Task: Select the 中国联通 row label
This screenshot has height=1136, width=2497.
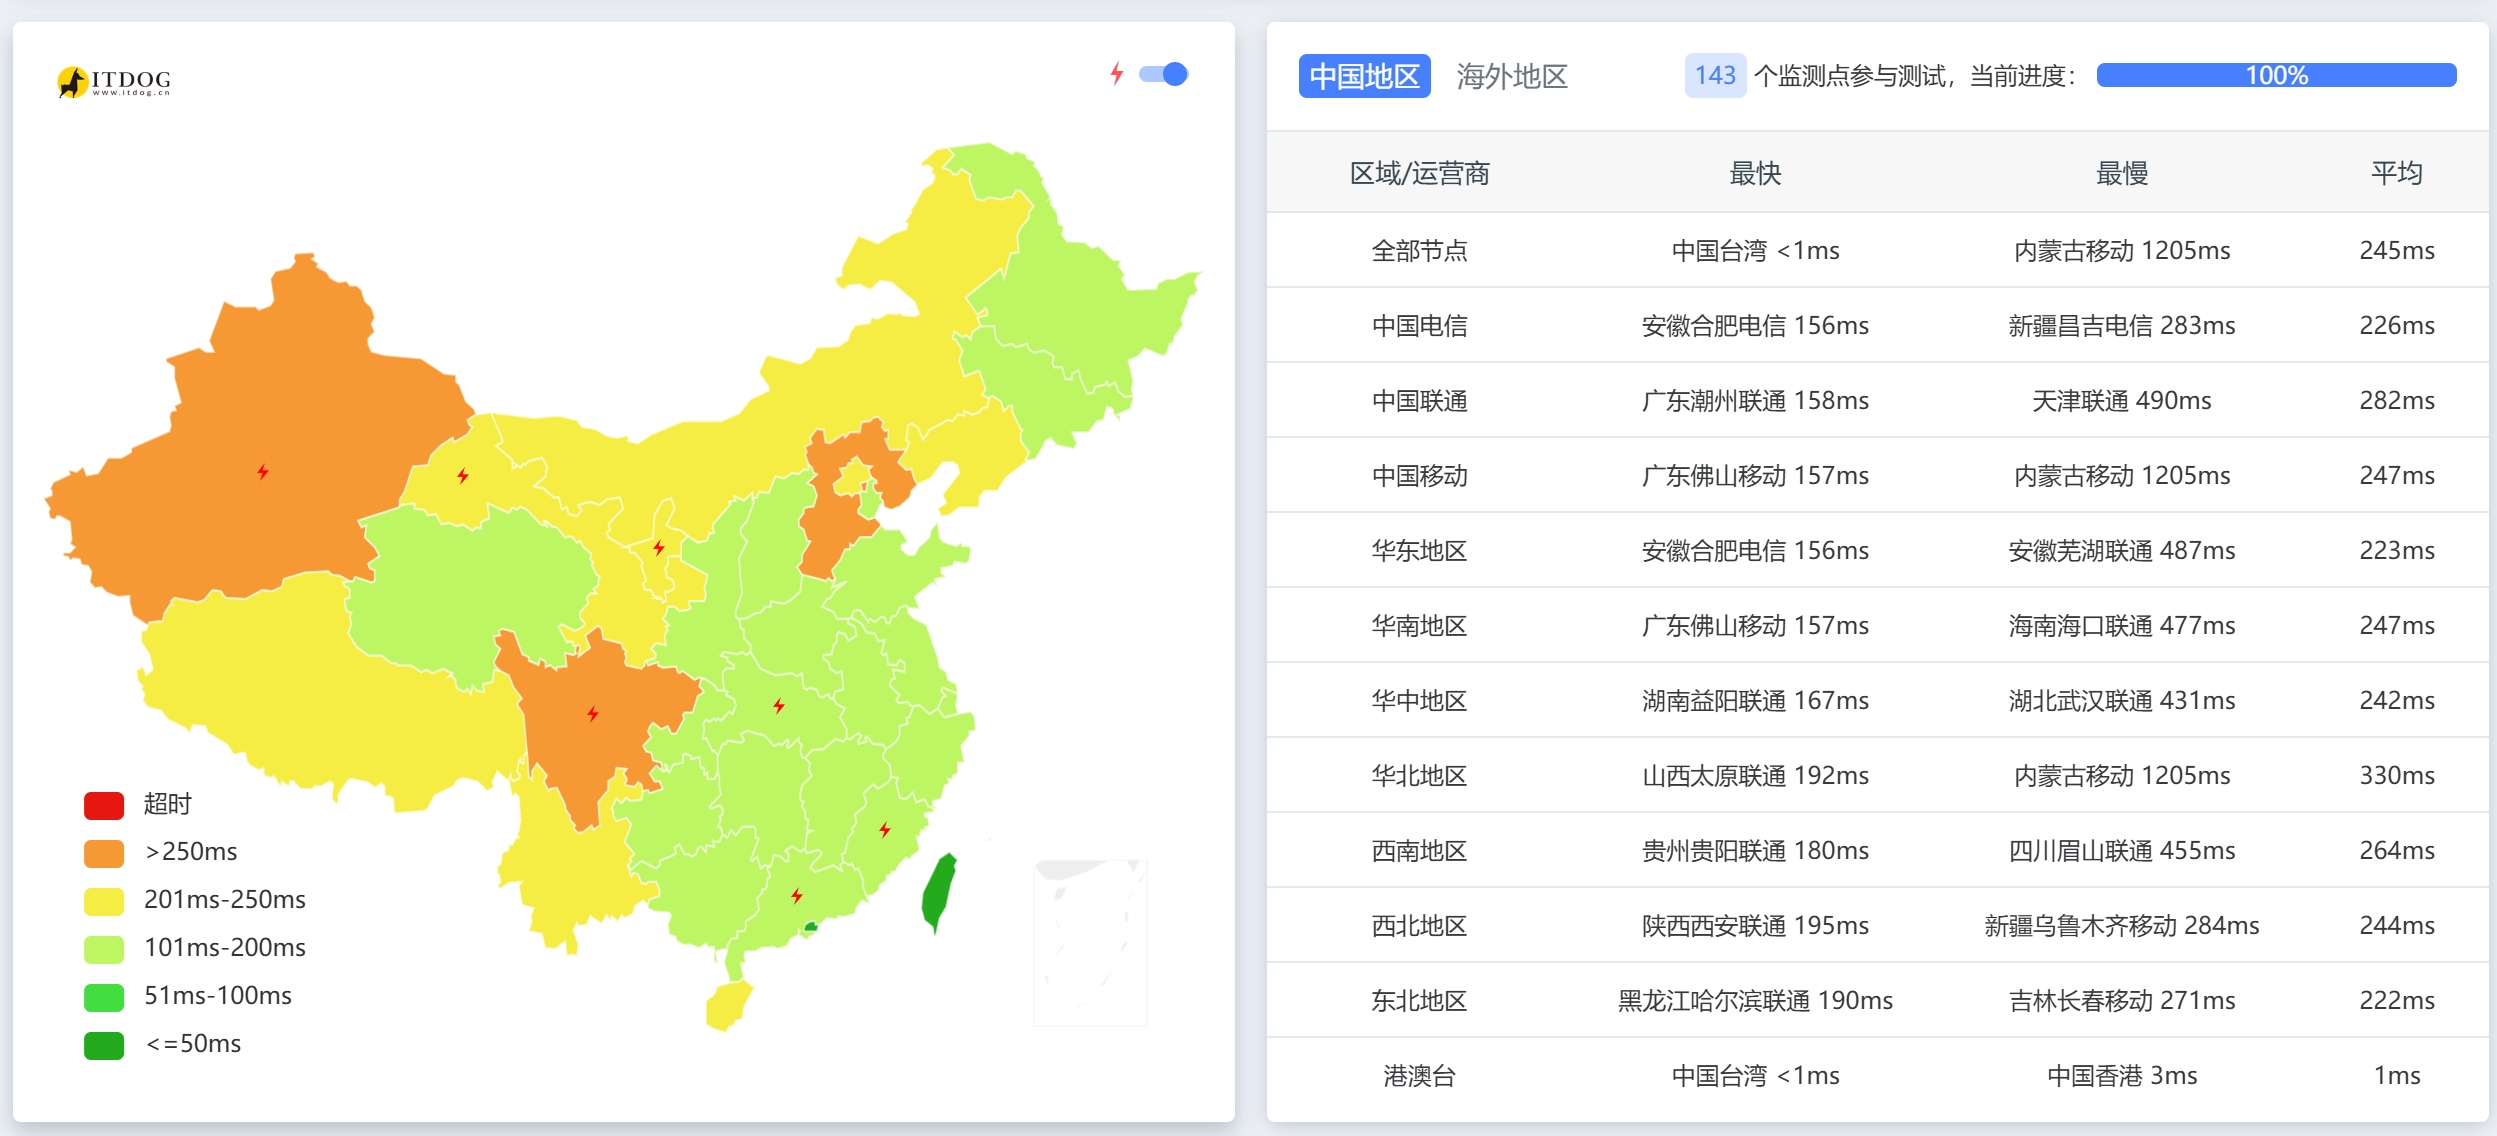Action: [x=1420, y=400]
